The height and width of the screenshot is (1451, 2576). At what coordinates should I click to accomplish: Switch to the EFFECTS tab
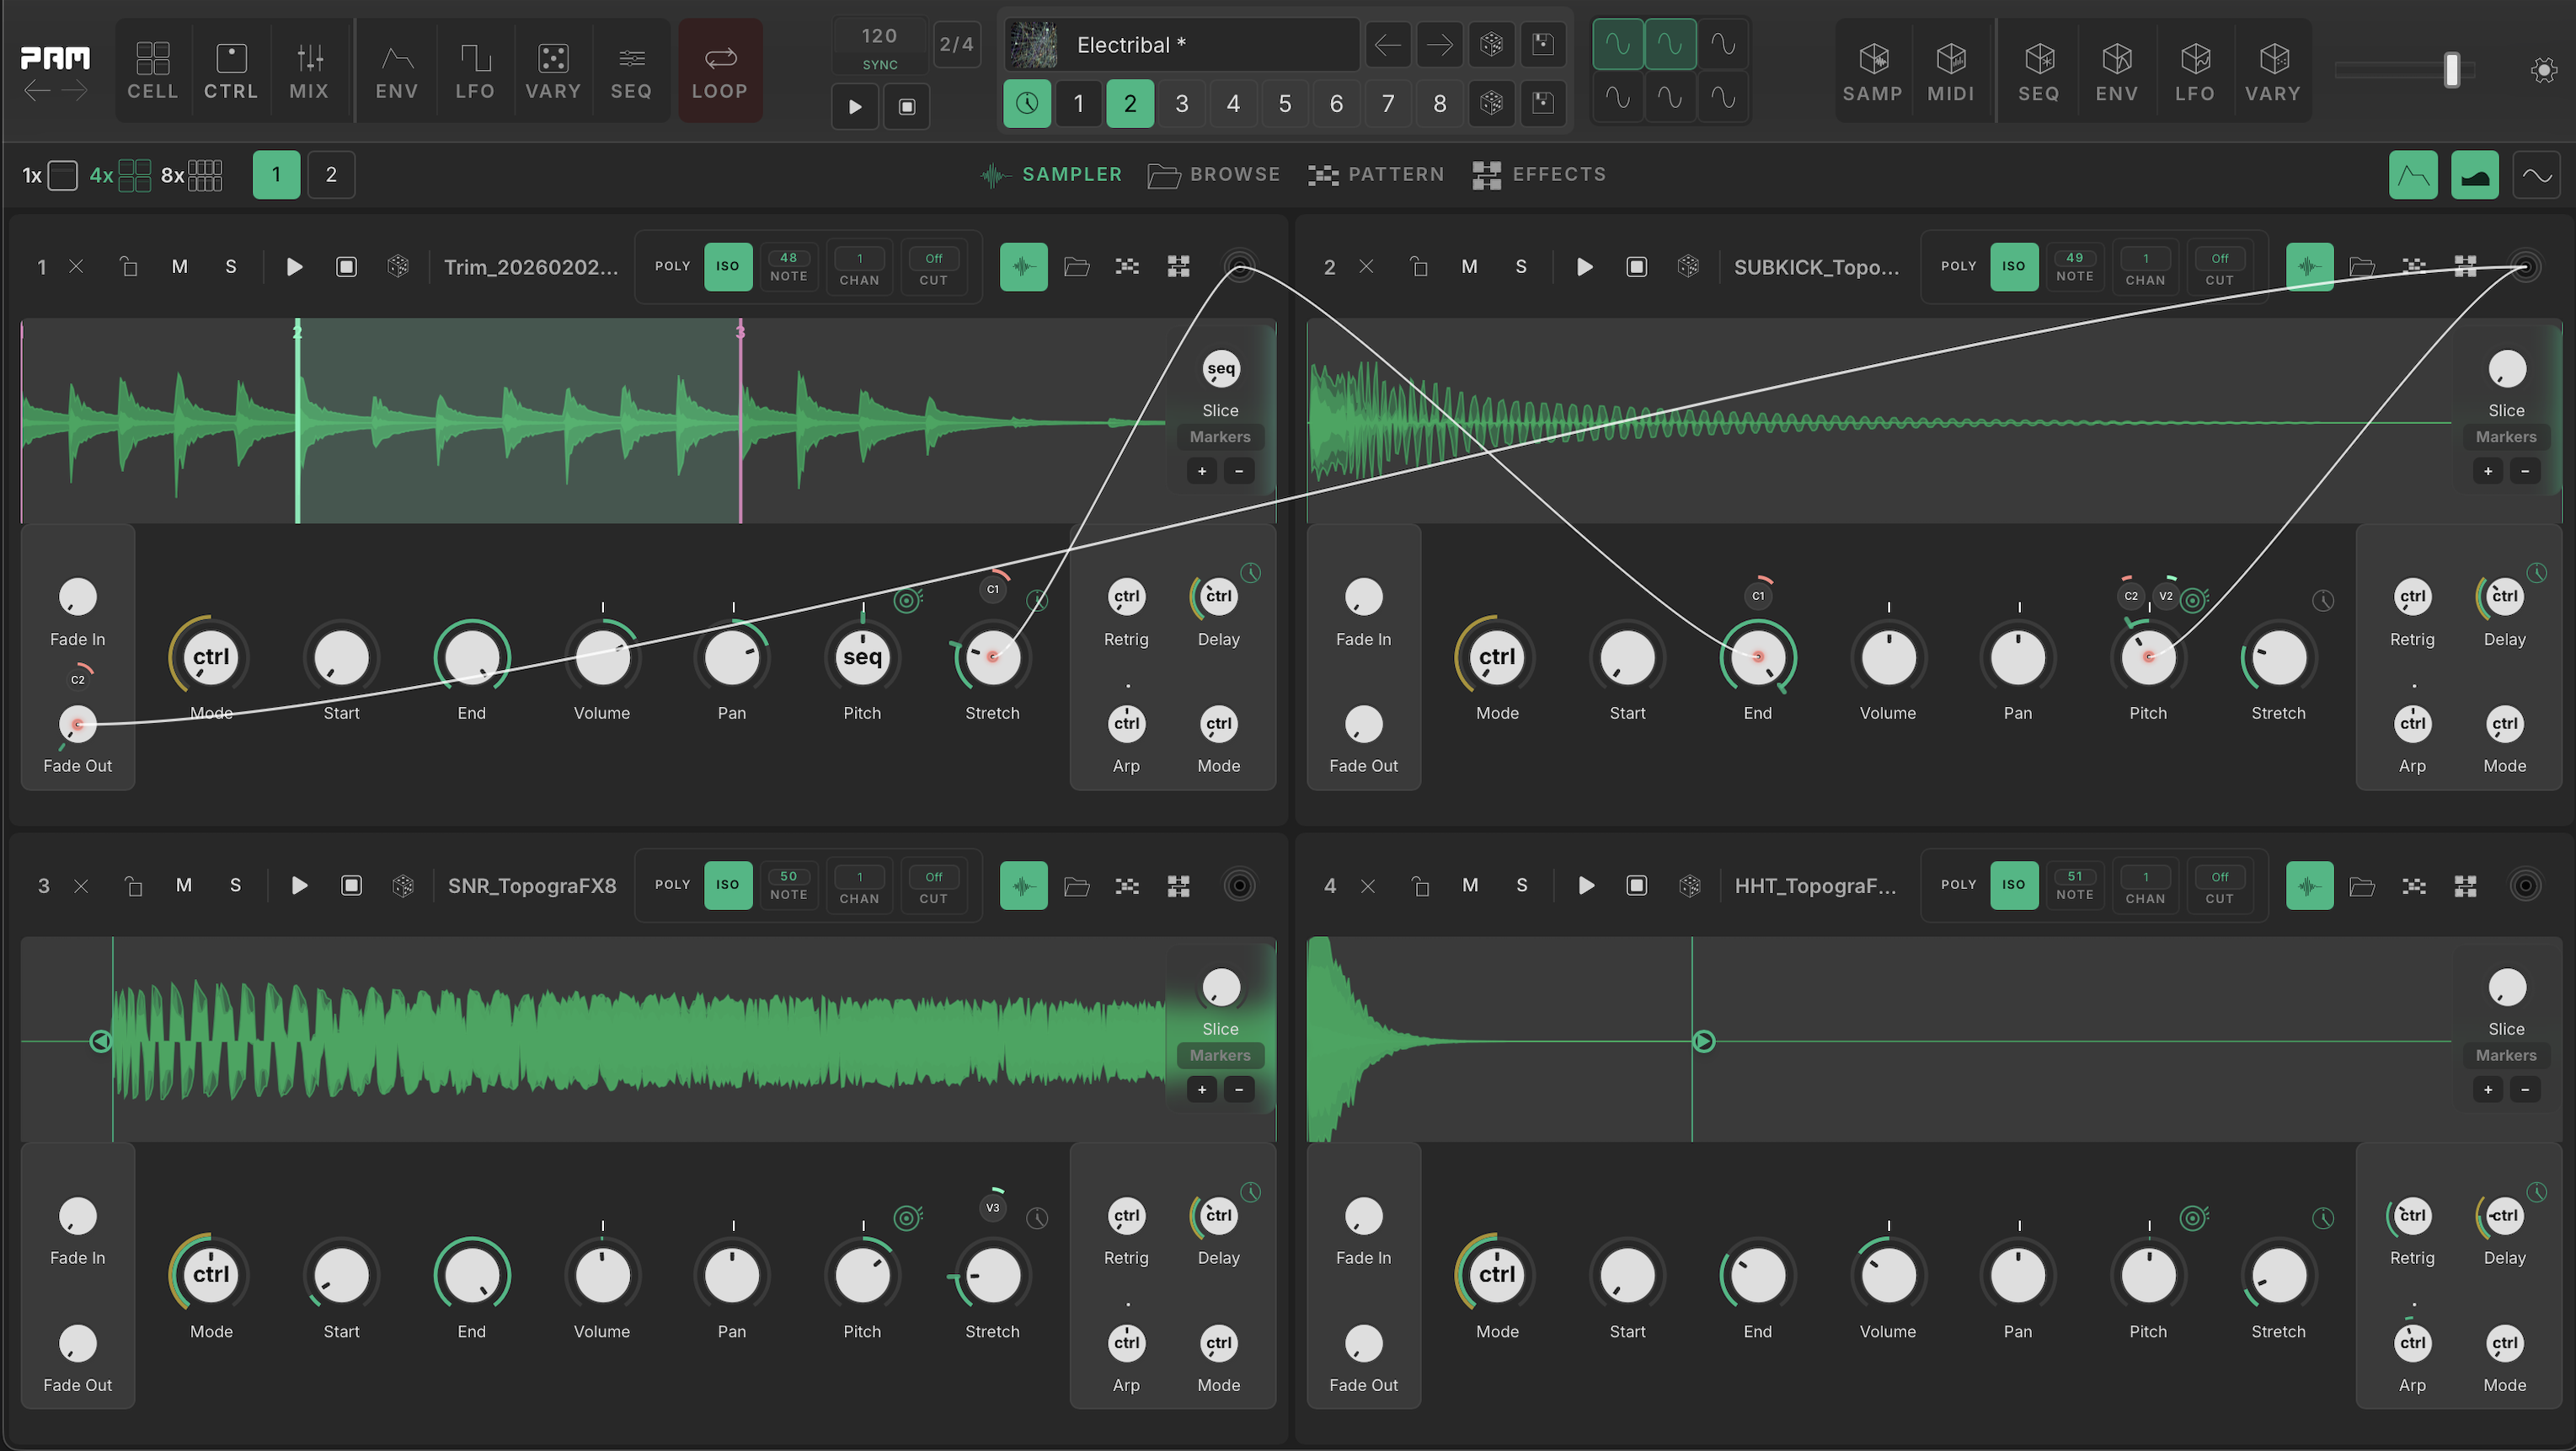1540,175
